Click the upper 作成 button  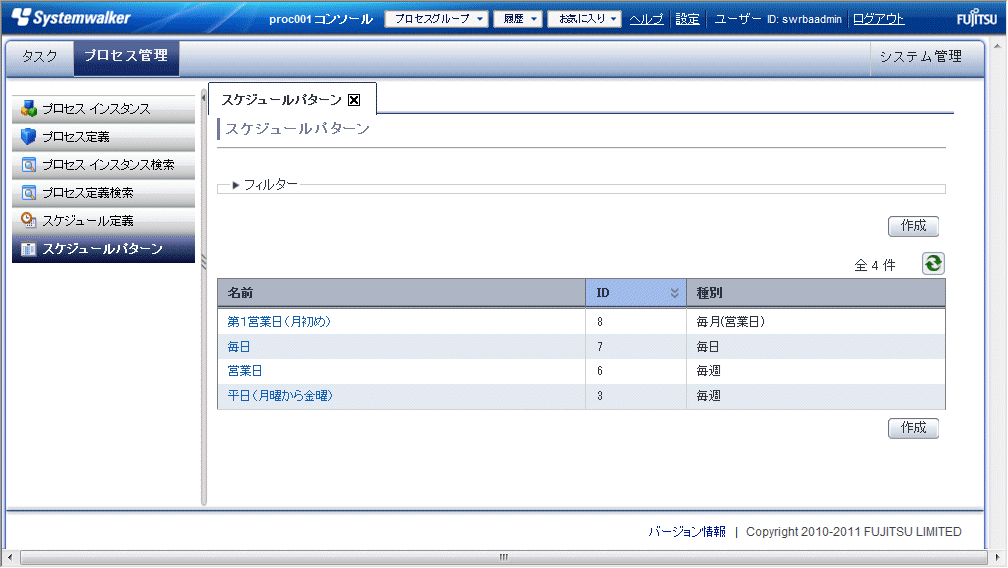(913, 226)
